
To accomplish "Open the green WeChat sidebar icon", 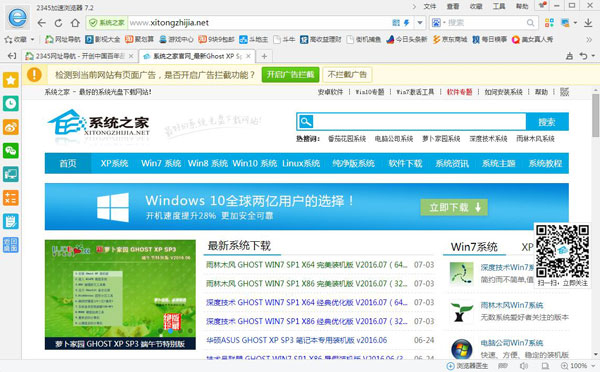I will [x=11, y=151].
